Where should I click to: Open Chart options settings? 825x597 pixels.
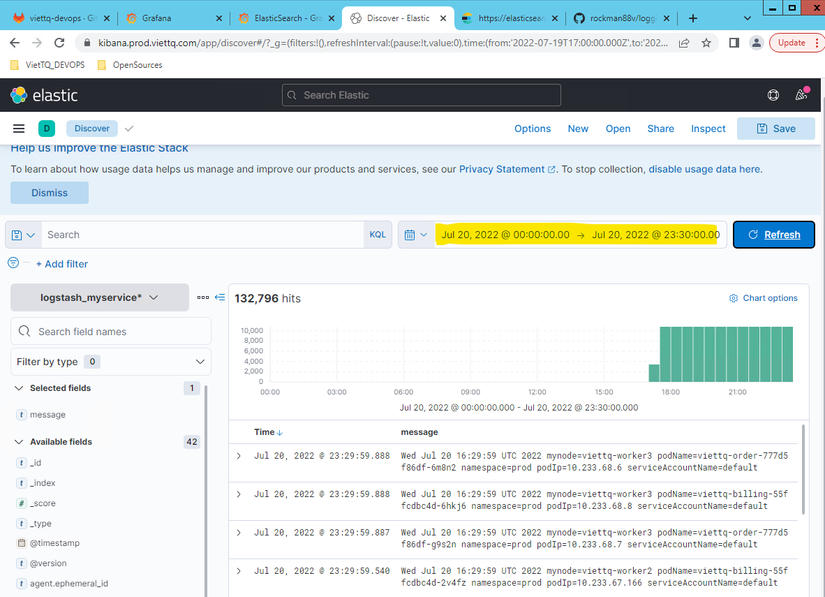coord(763,298)
